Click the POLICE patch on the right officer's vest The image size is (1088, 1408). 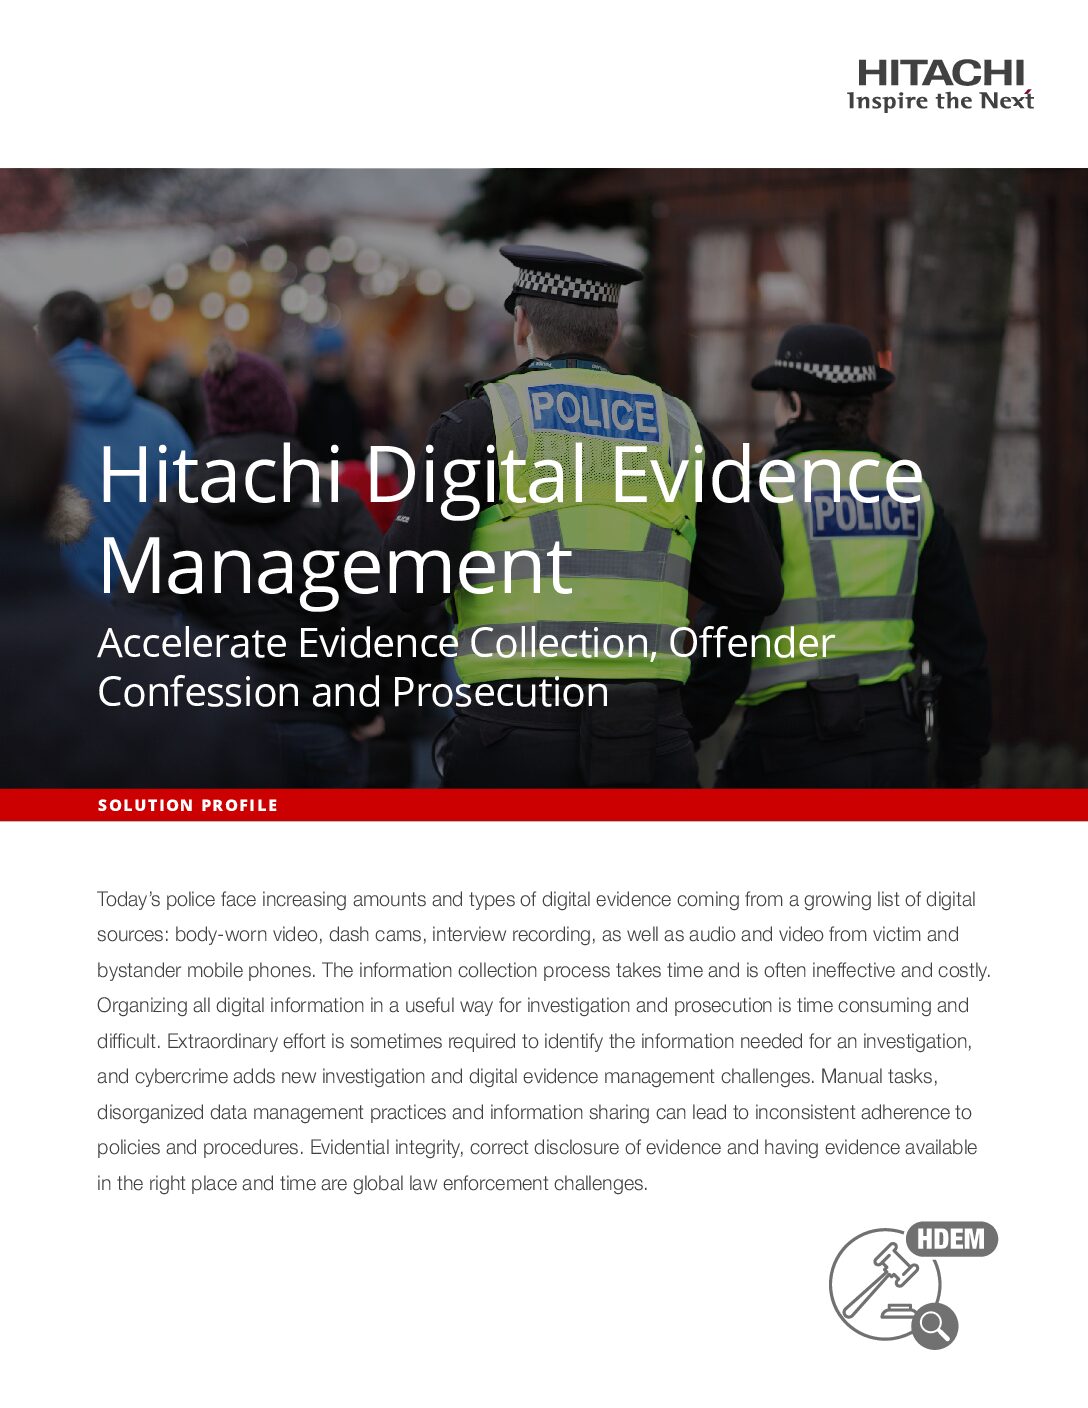(x=864, y=515)
